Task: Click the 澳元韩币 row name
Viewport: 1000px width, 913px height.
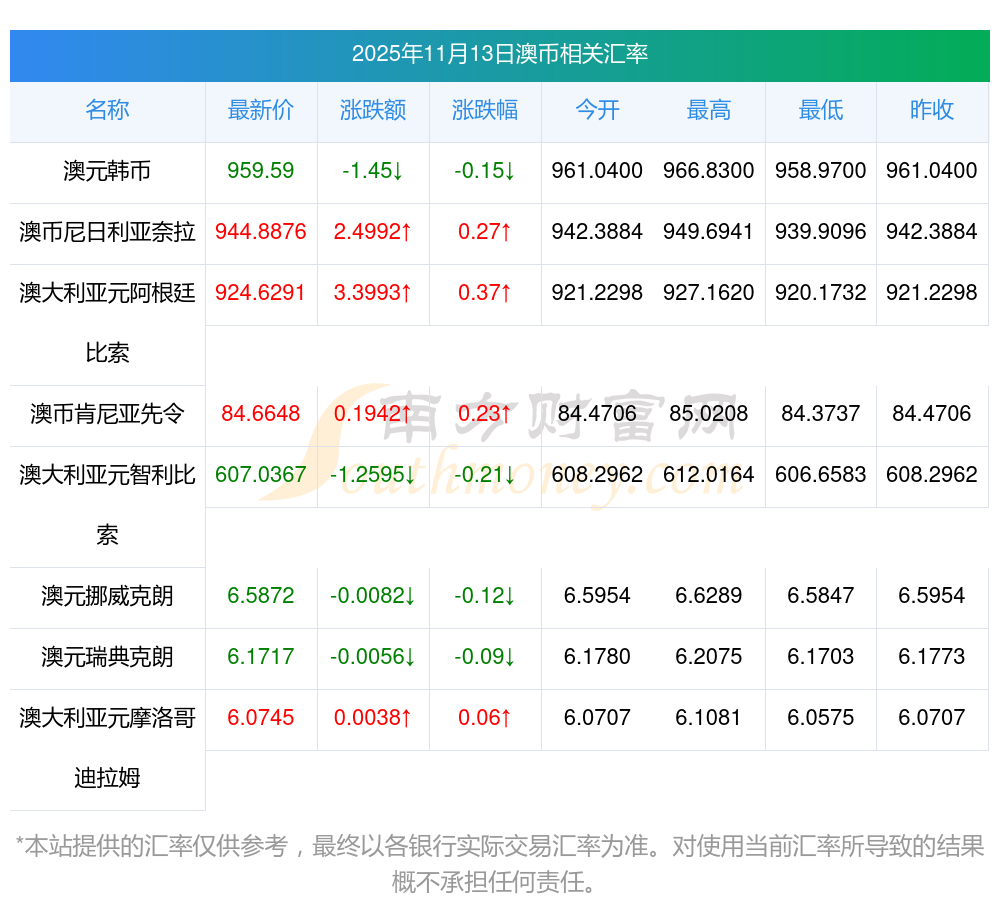Action: point(107,171)
